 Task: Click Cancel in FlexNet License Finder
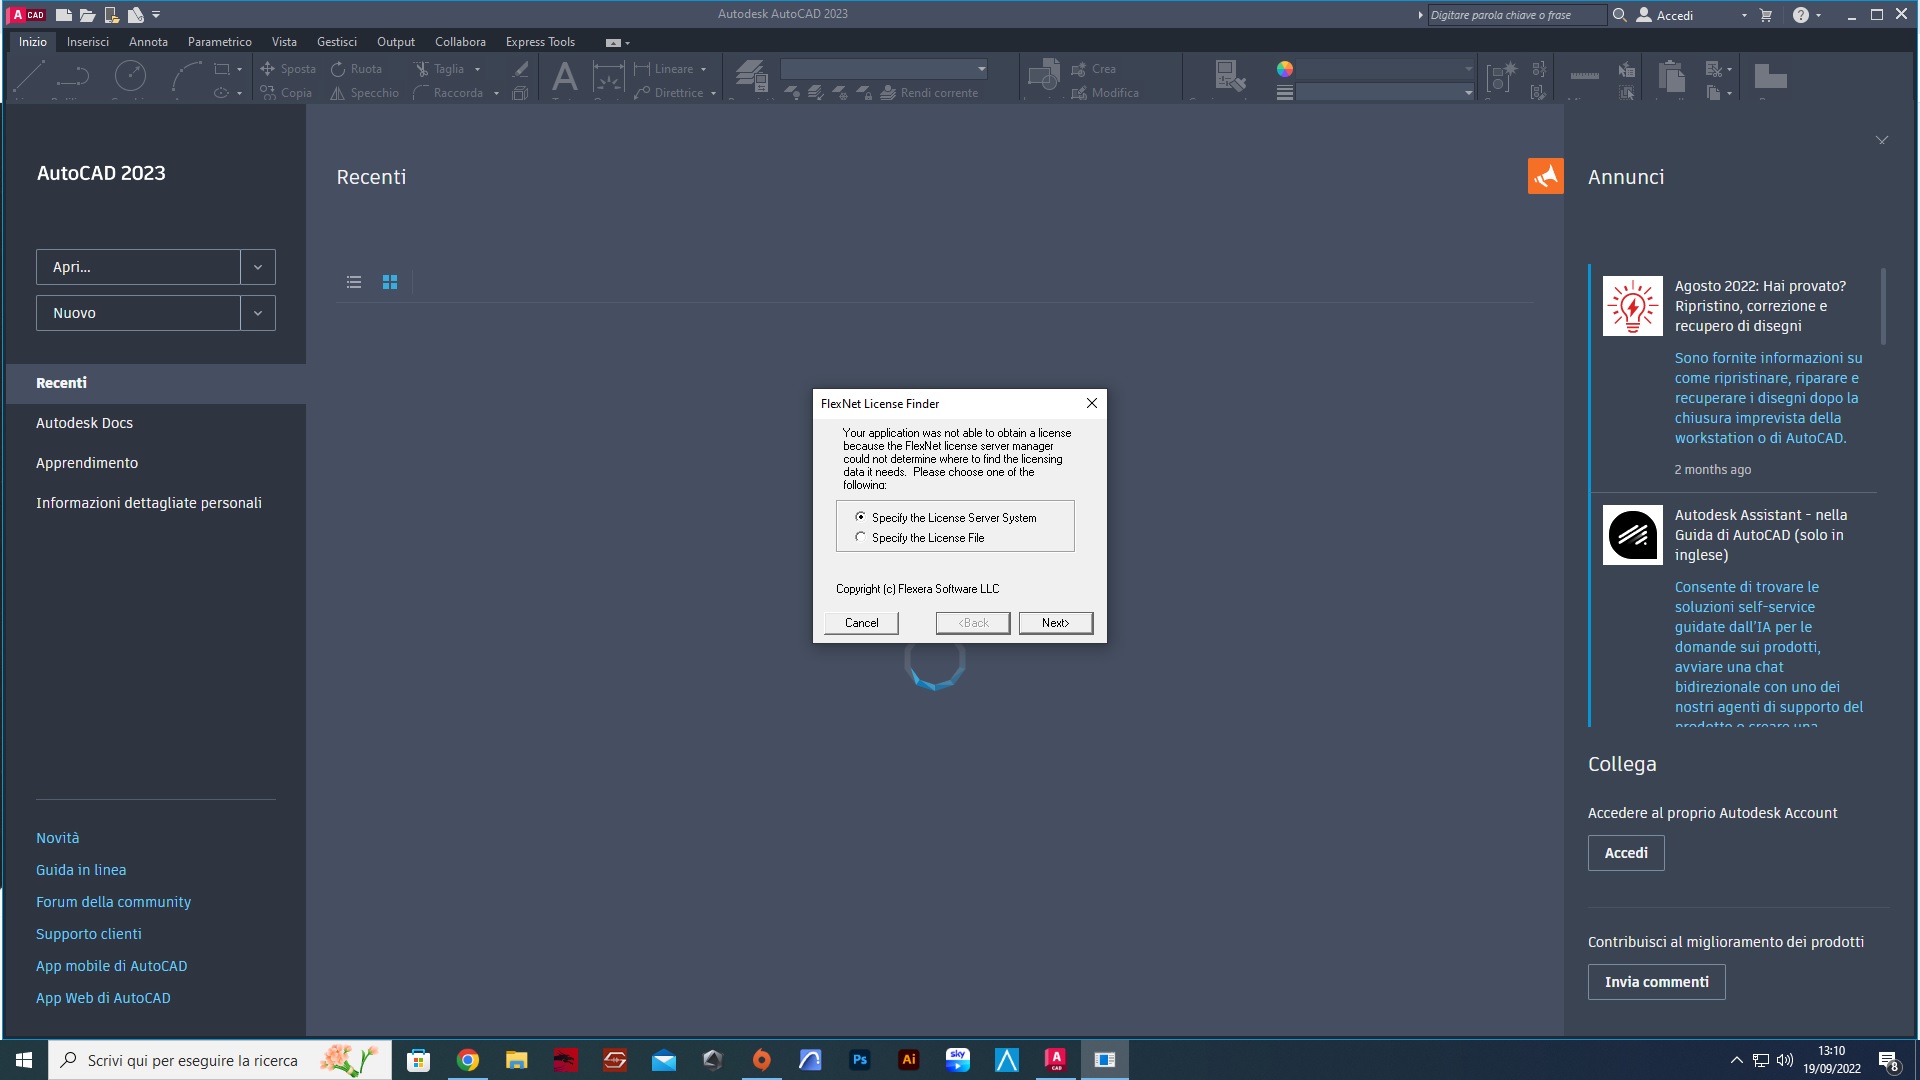pos(861,623)
